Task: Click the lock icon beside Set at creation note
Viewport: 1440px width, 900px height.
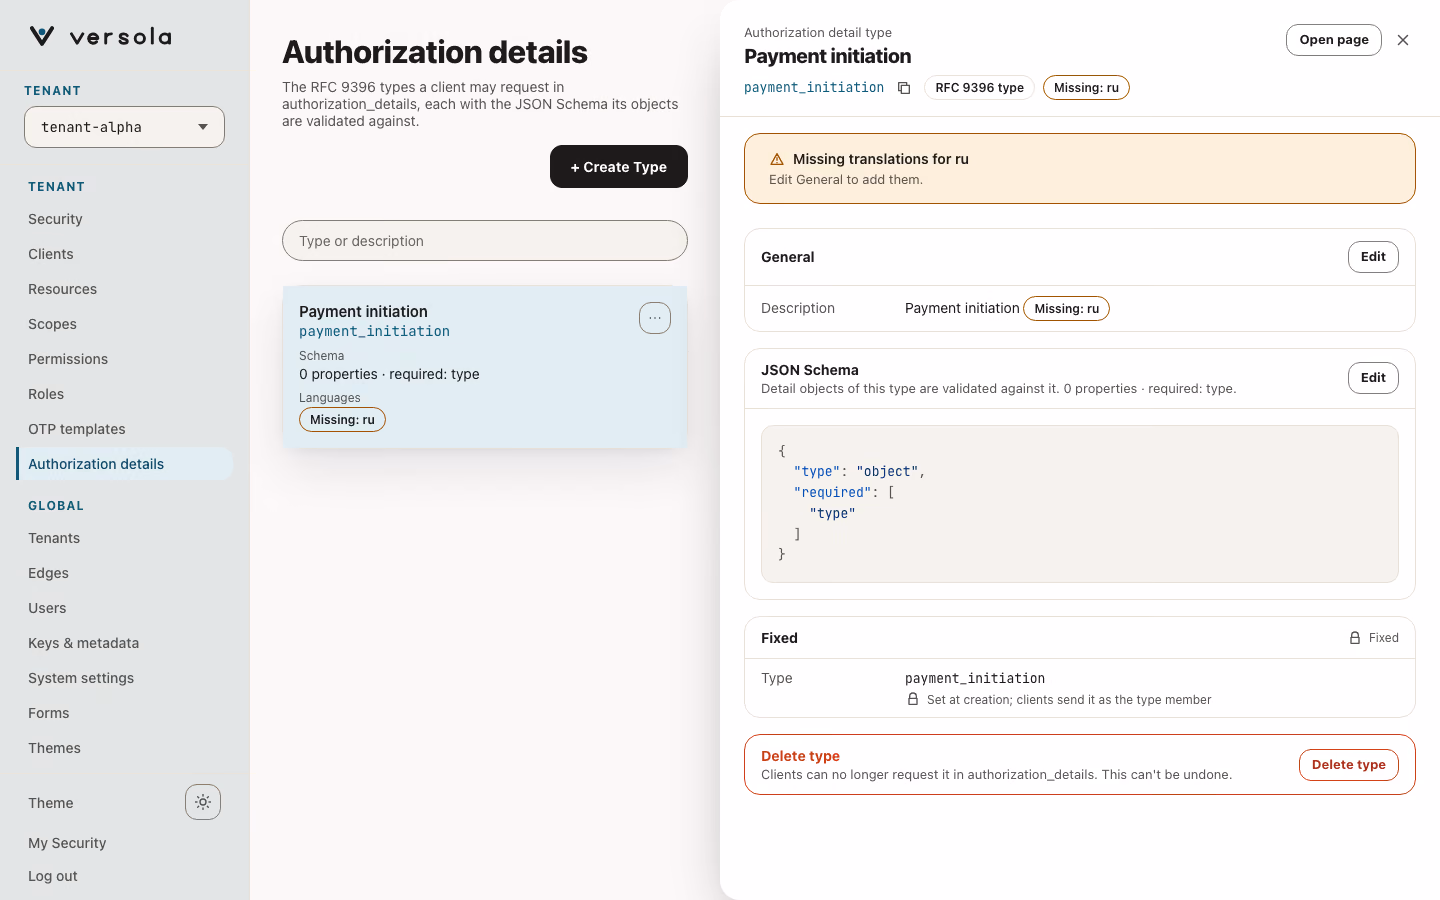Action: click(913, 700)
